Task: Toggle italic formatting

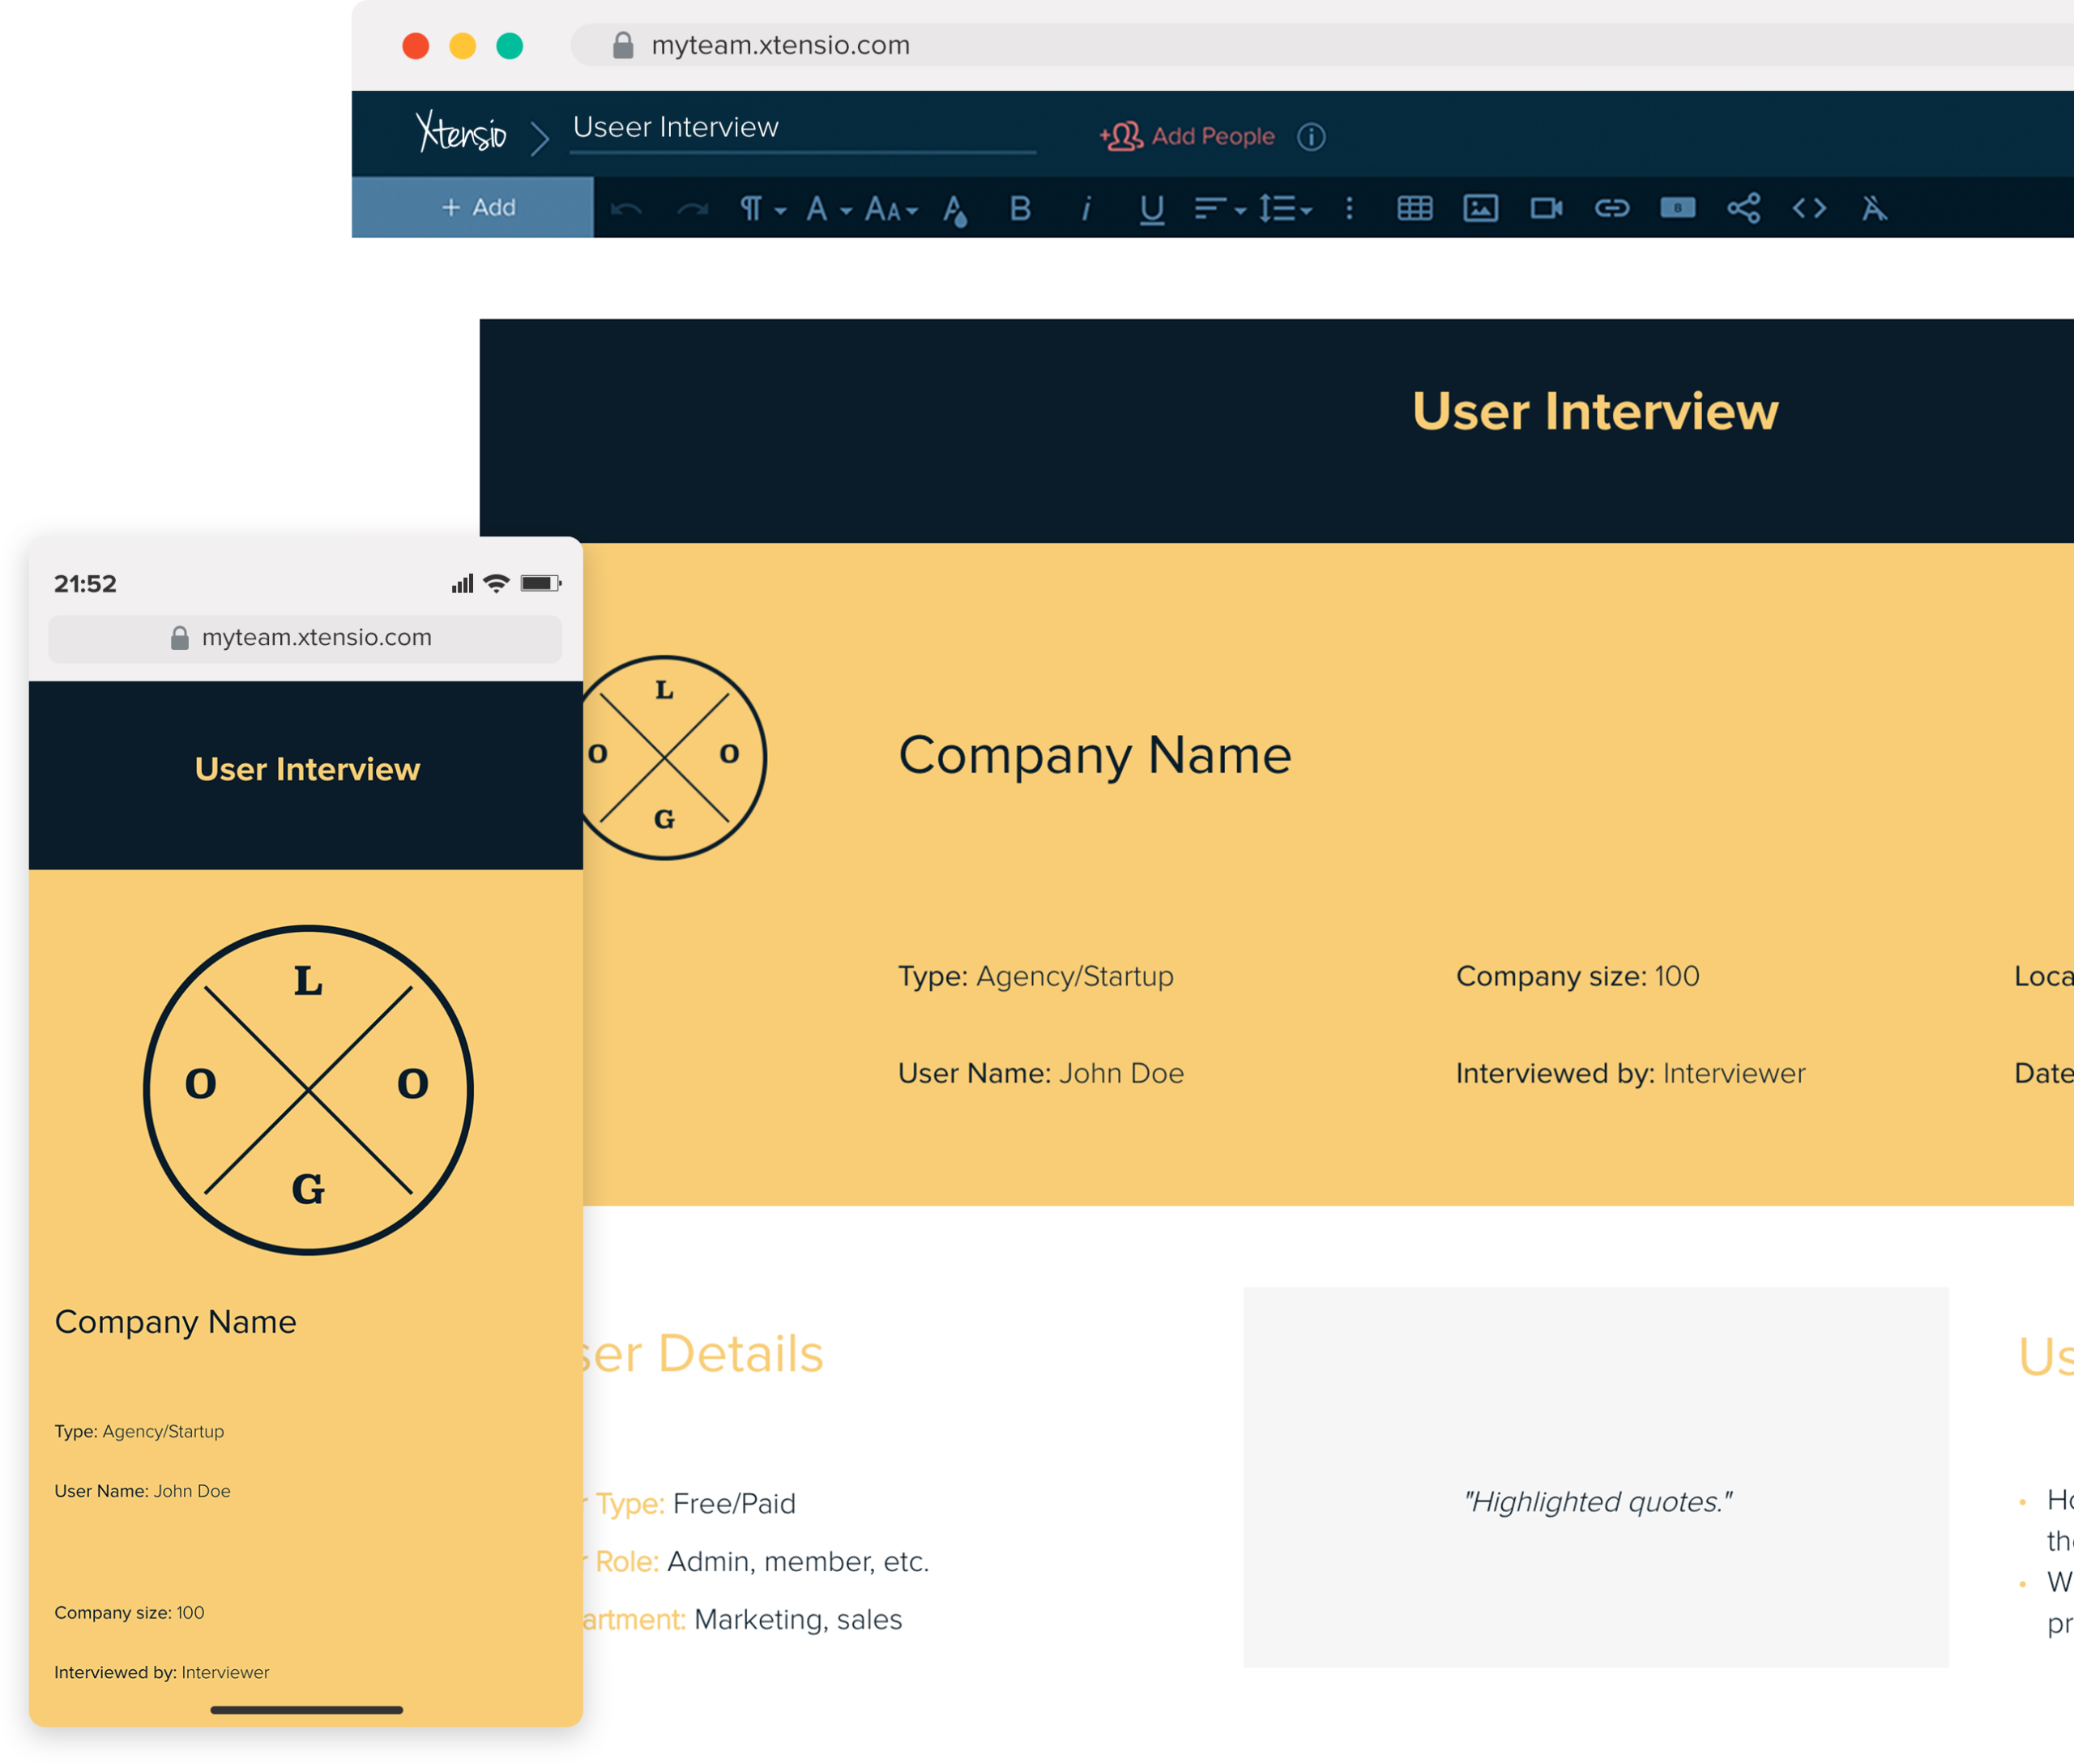Action: click(1086, 208)
